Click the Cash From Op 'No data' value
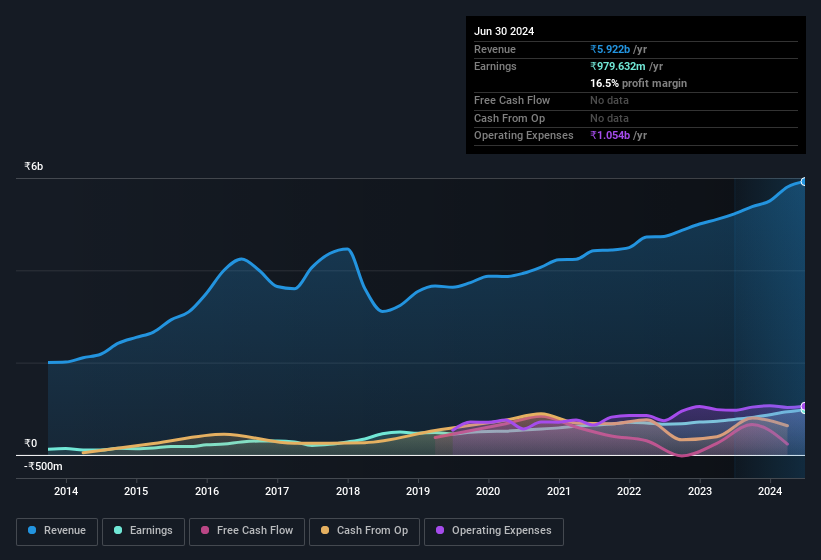Viewport: 821px width, 560px height. 609,118
